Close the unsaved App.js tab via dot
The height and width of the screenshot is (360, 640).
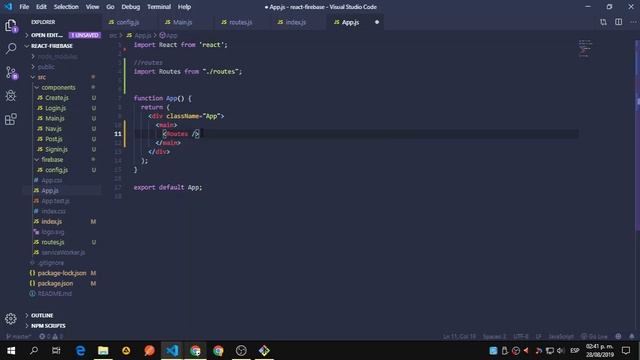(377, 22)
